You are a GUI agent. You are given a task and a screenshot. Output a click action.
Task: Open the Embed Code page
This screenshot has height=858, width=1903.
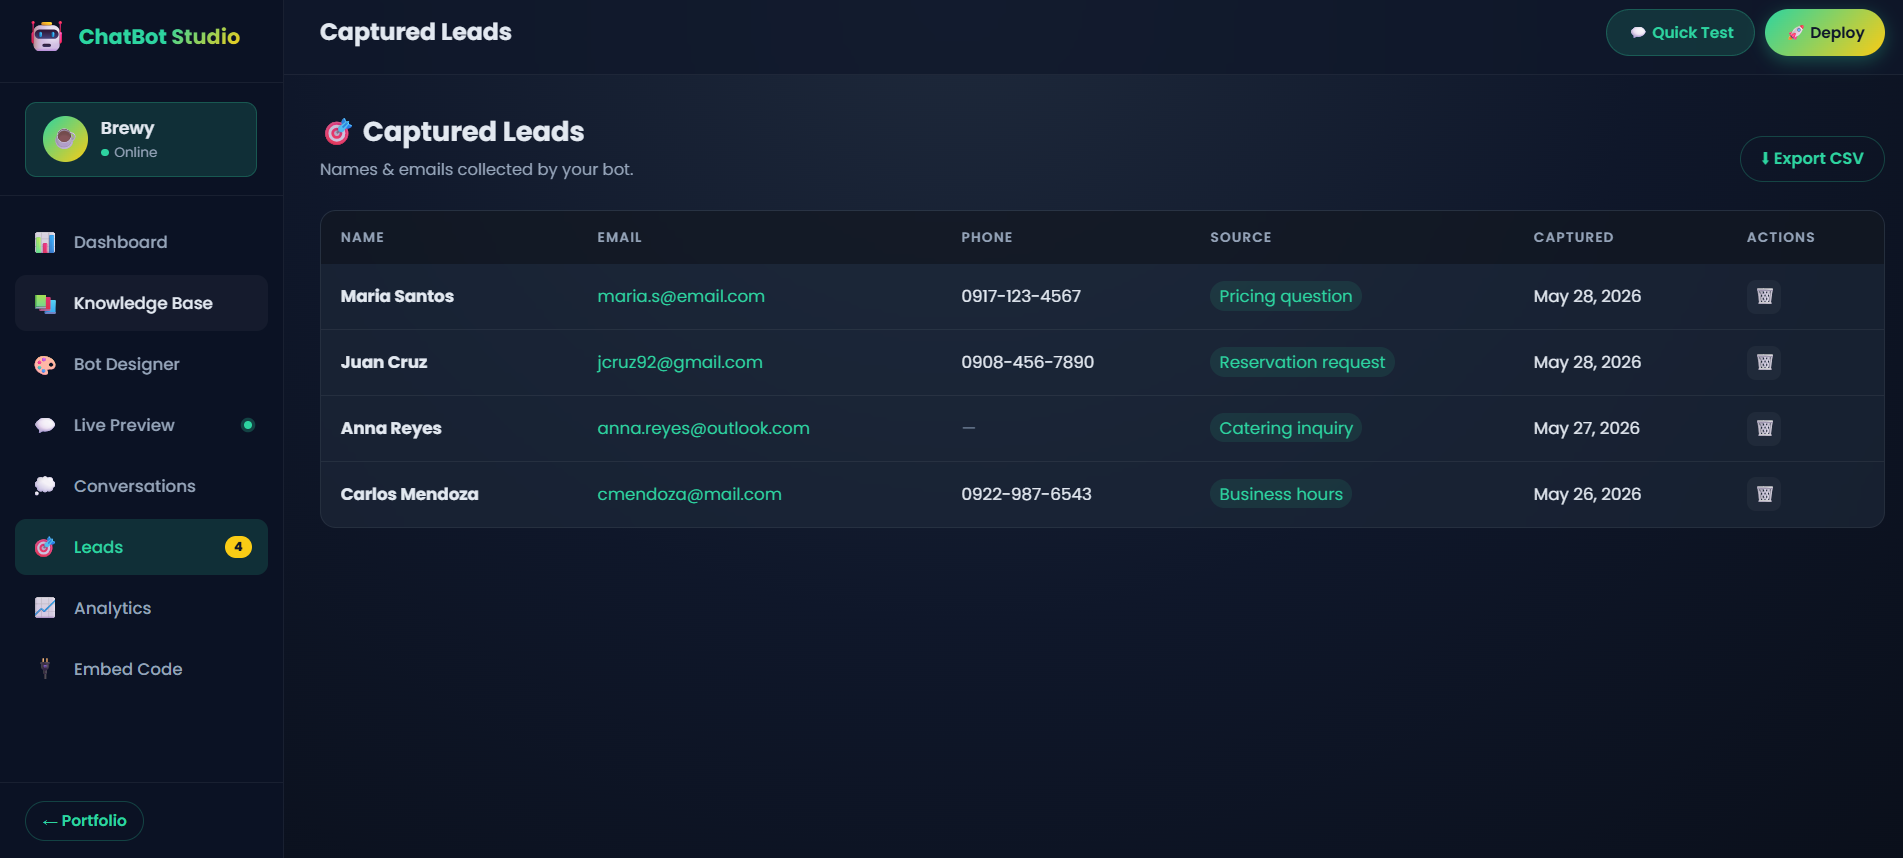tap(141, 669)
